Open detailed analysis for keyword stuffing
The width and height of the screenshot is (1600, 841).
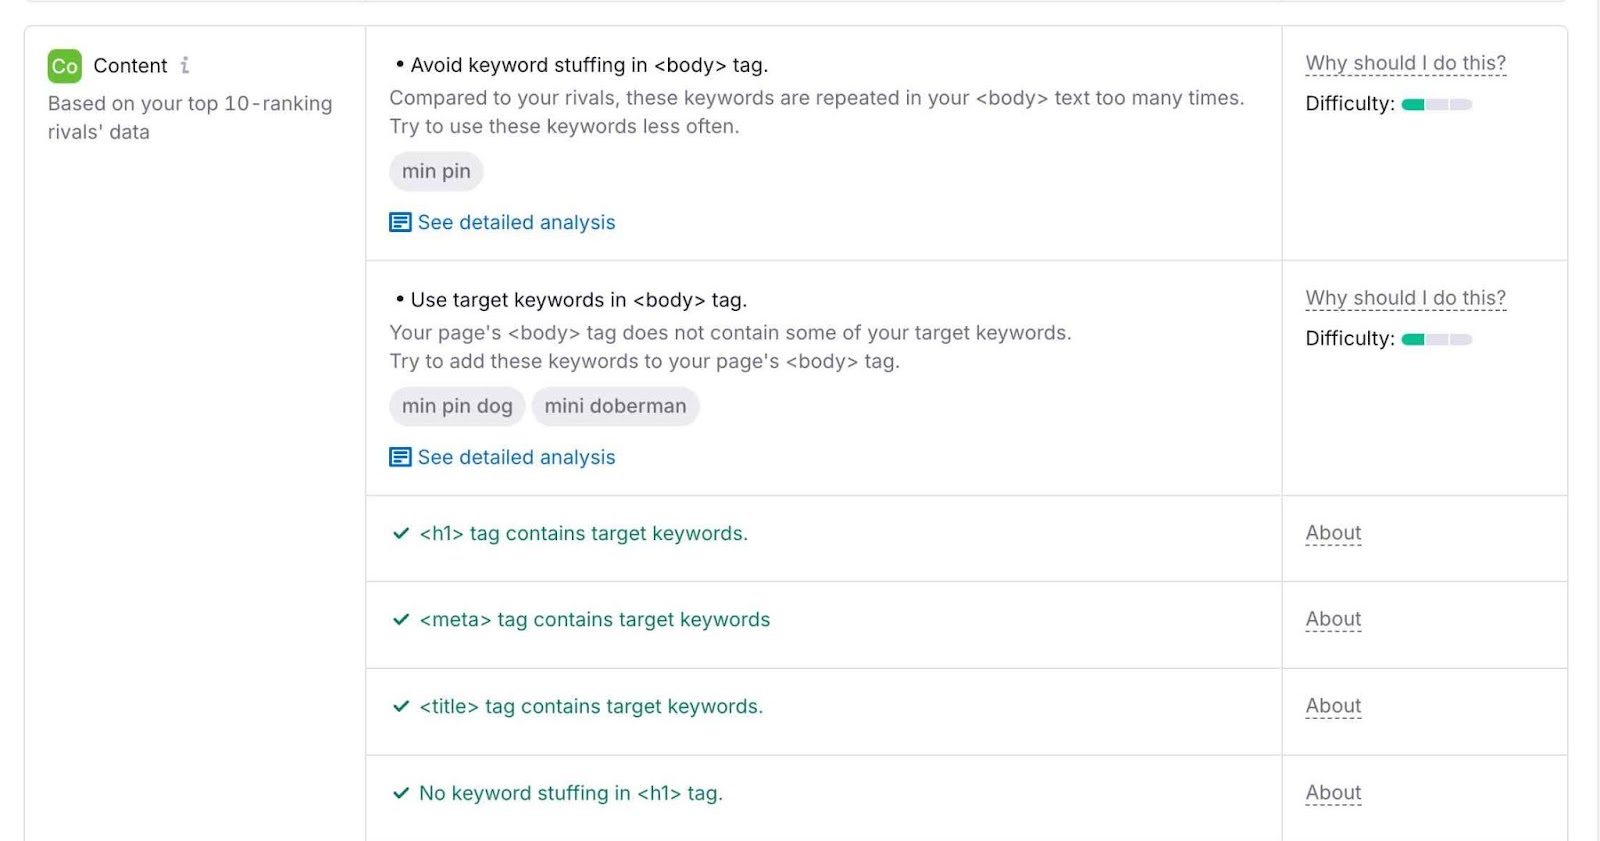516,222
